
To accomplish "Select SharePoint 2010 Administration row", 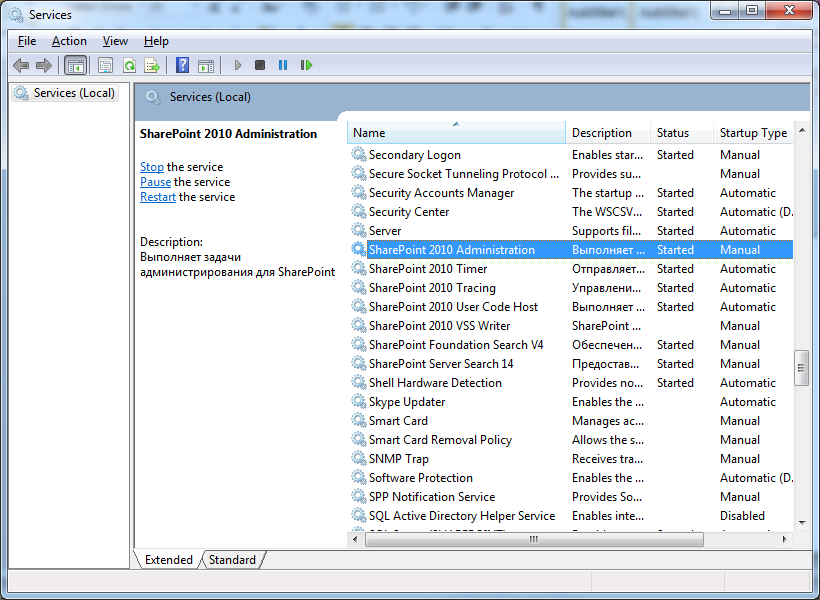I will point(571,250).
